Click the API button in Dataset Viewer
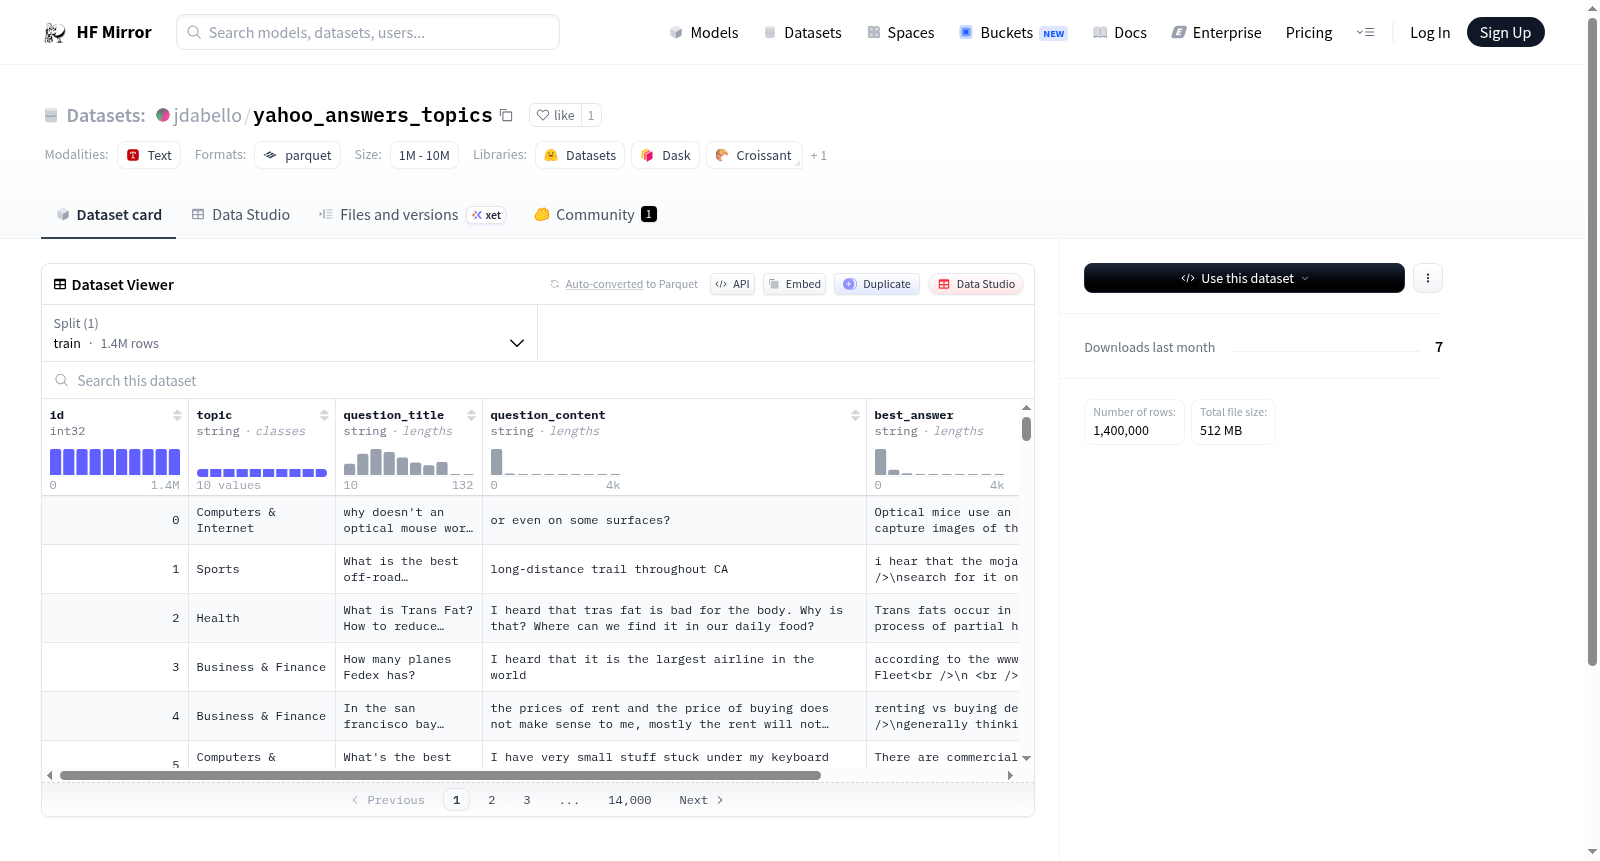The width and height of the screenshot is (1600, 861). tap(732, 284)
